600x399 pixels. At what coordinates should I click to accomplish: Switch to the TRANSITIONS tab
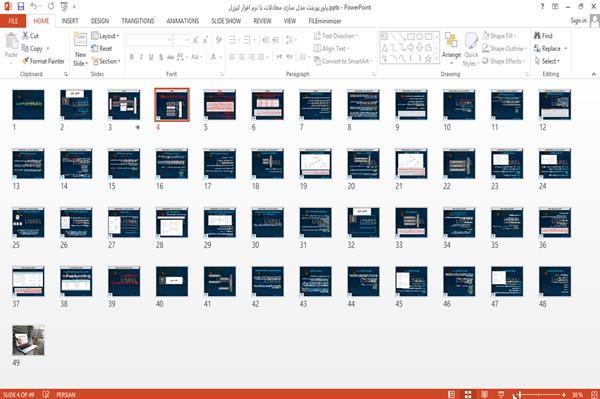138,21
